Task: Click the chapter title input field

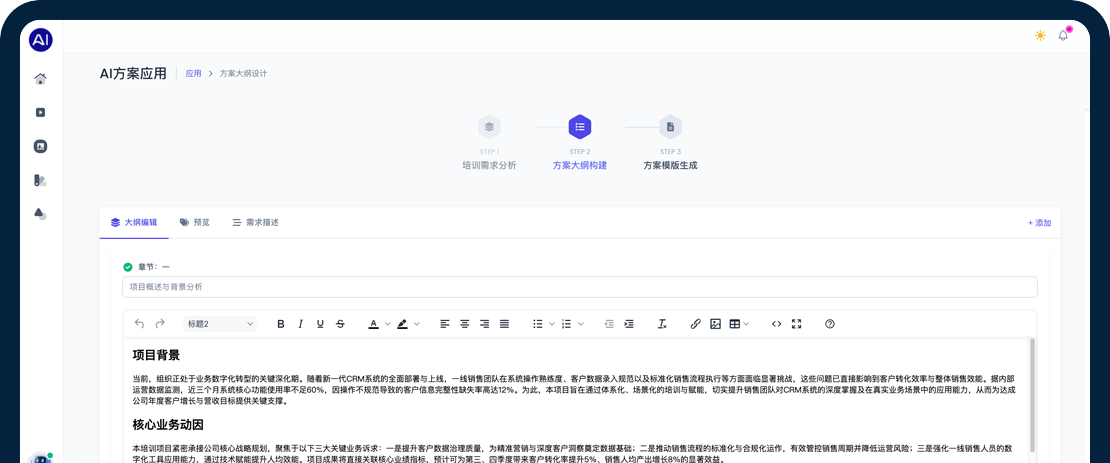Action: [x=579, y=287]
